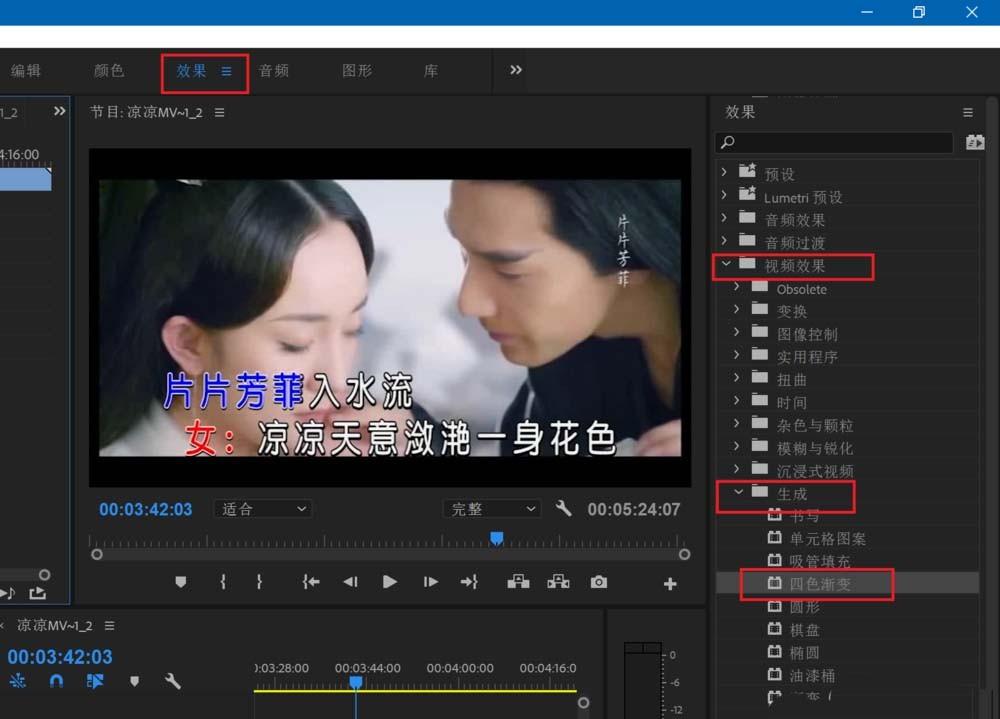The image size is (1000, 719).
Task: Open the 完整 playback resolution dropdown
Action: point(491,509)
